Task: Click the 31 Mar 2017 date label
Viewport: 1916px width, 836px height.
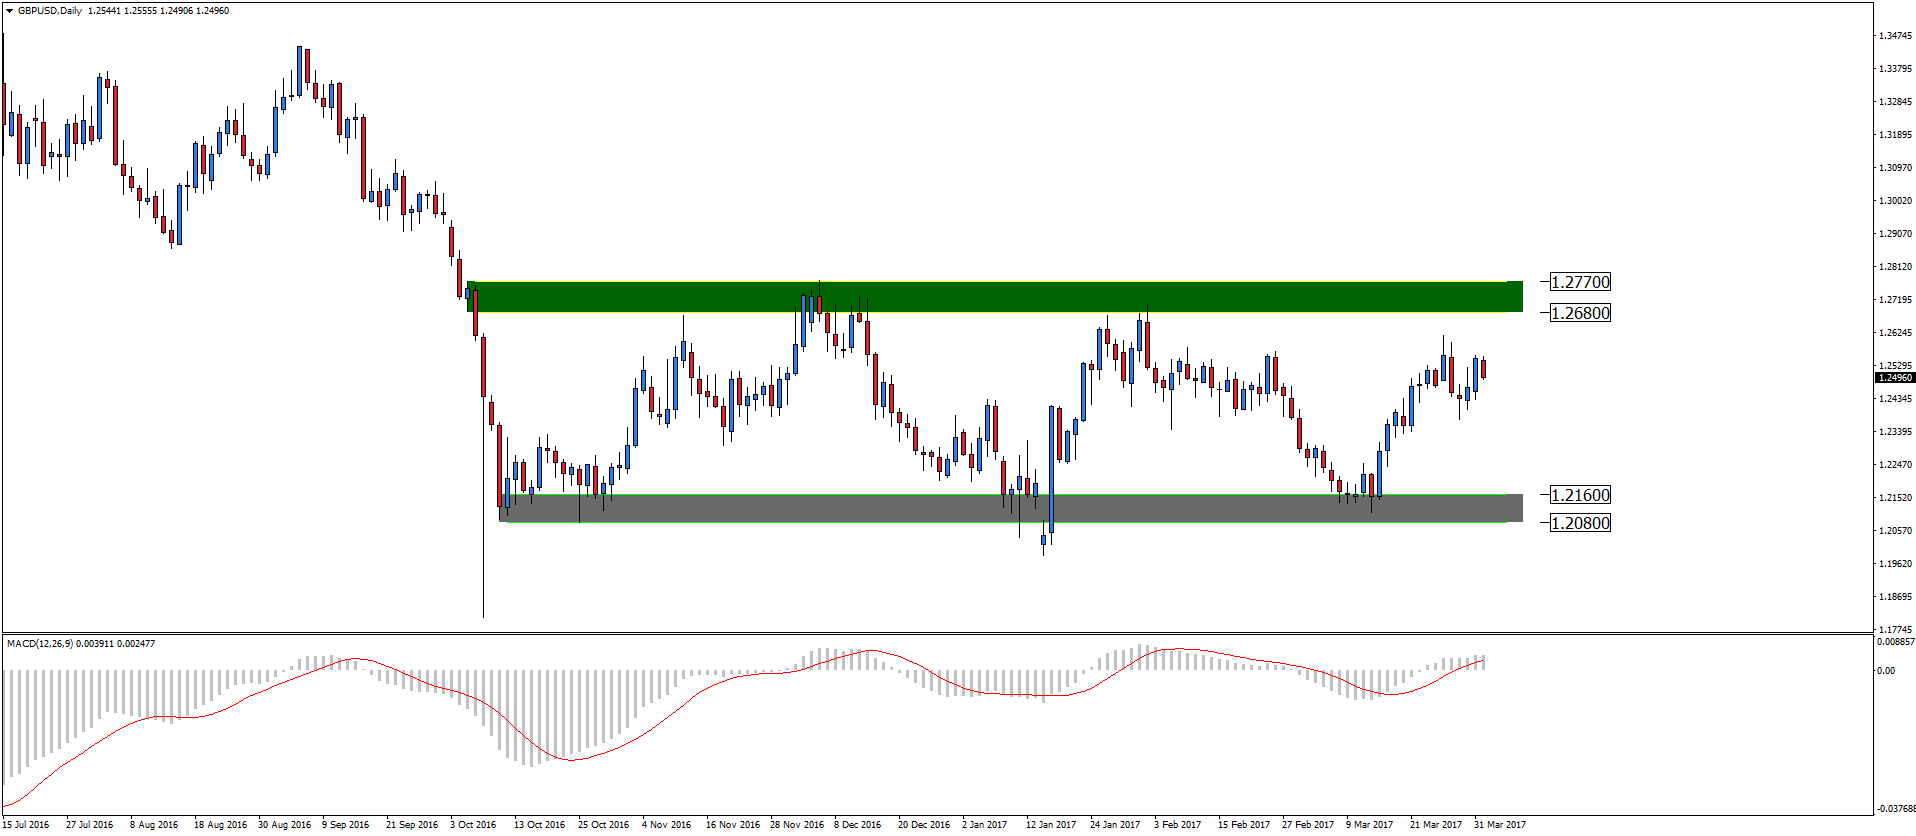Action: click(x=1499, y=825)
